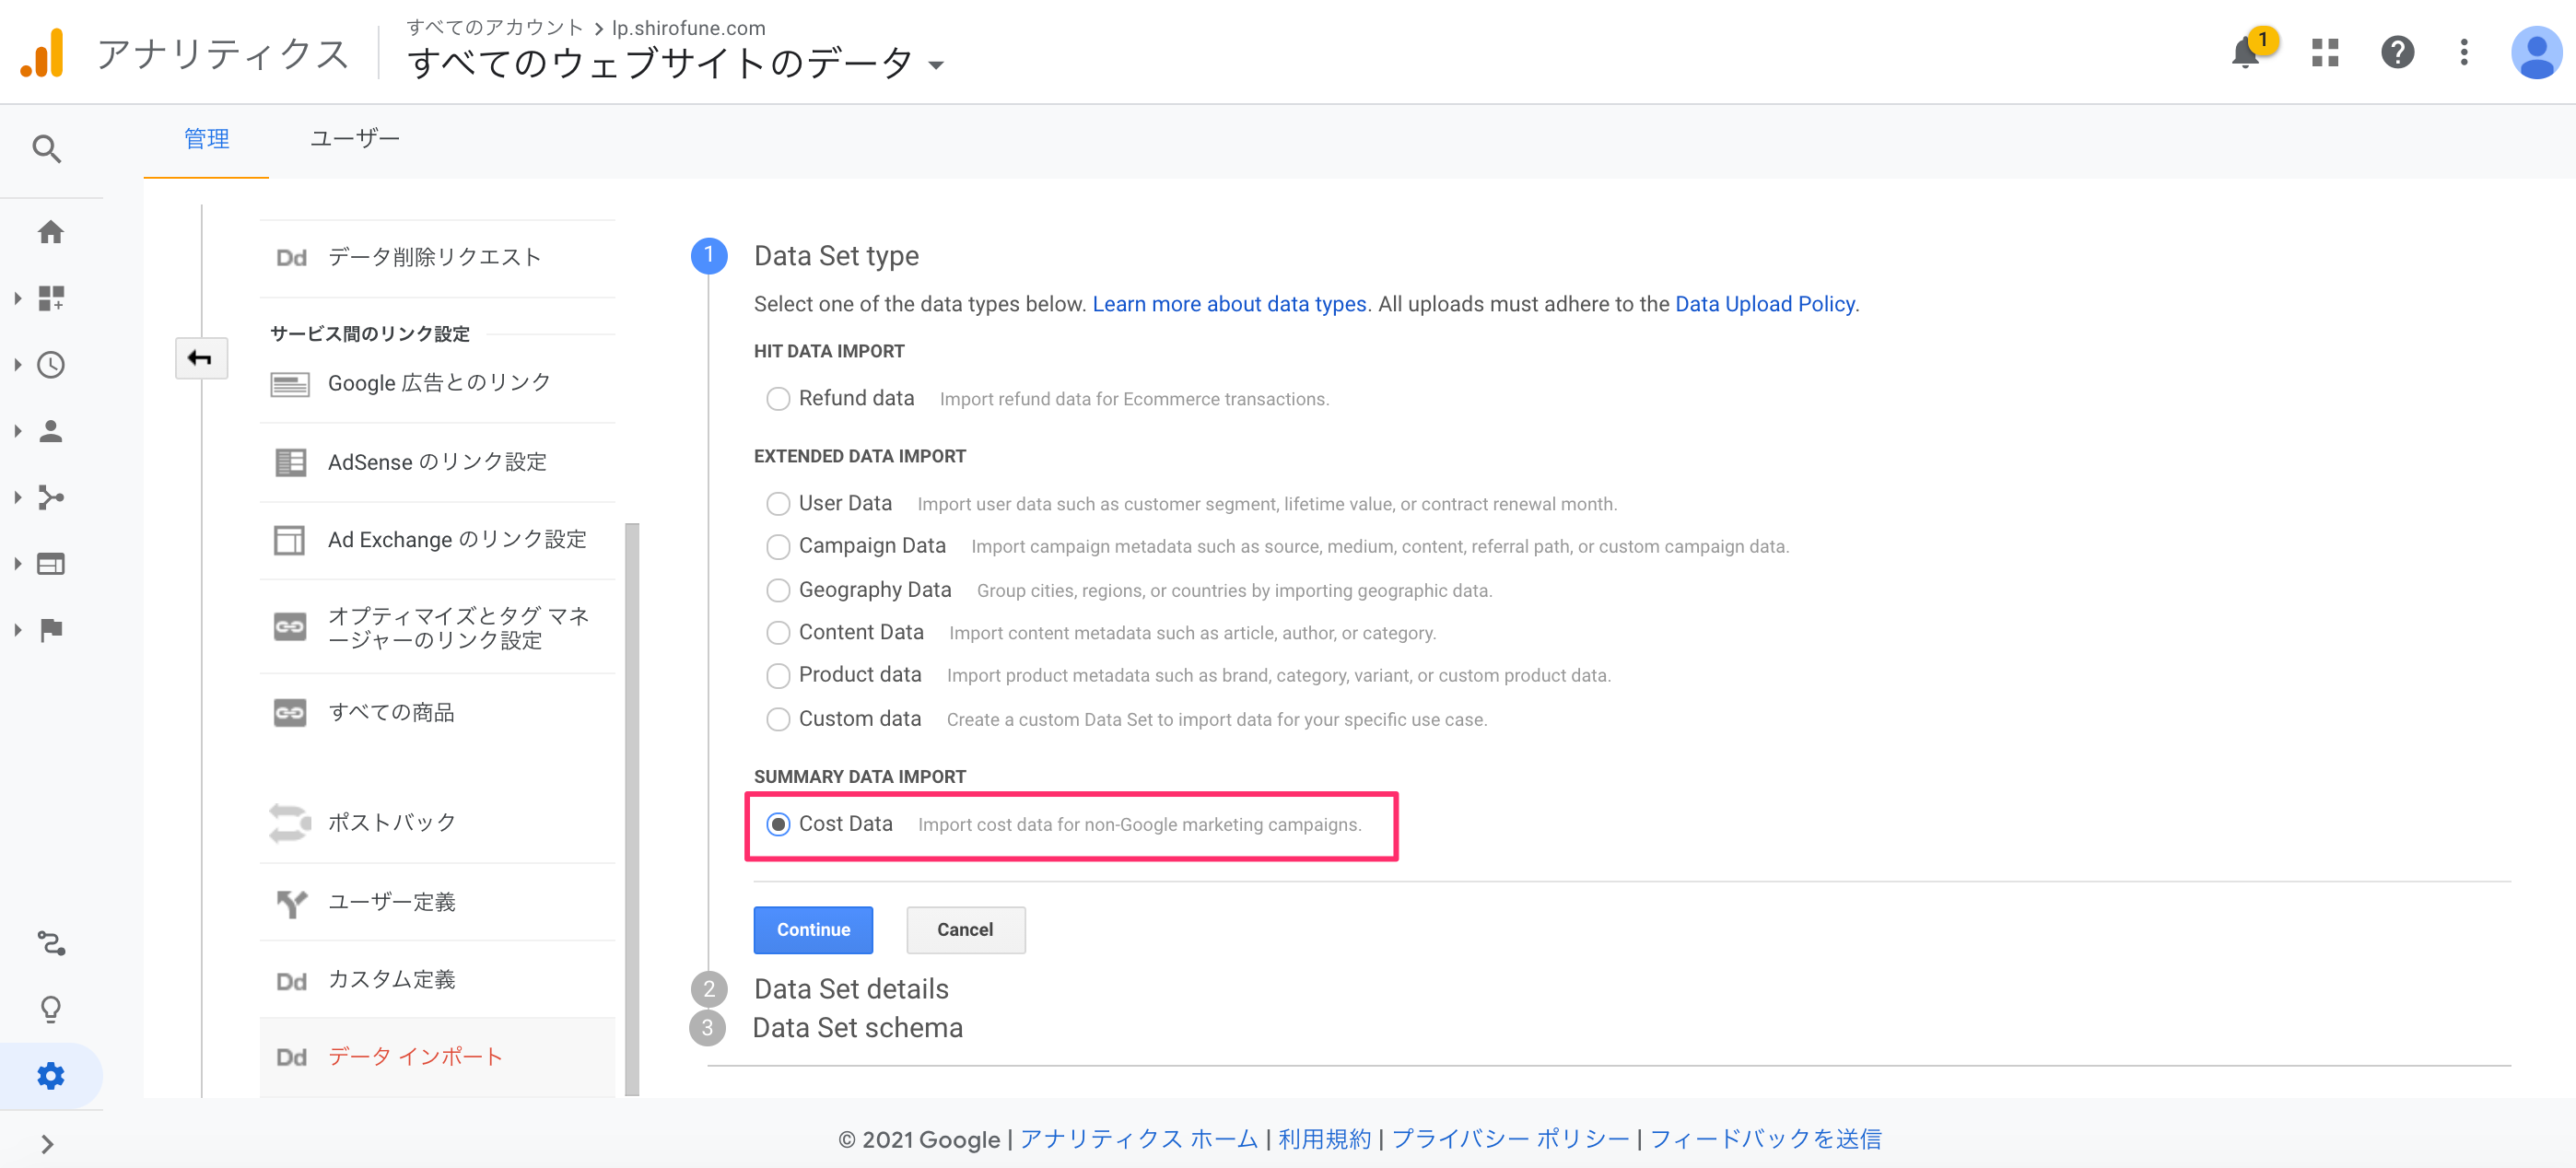Switch to the 管理 tab
The height and width of the screenshot is (1168, 2576).
coord(206,139)
